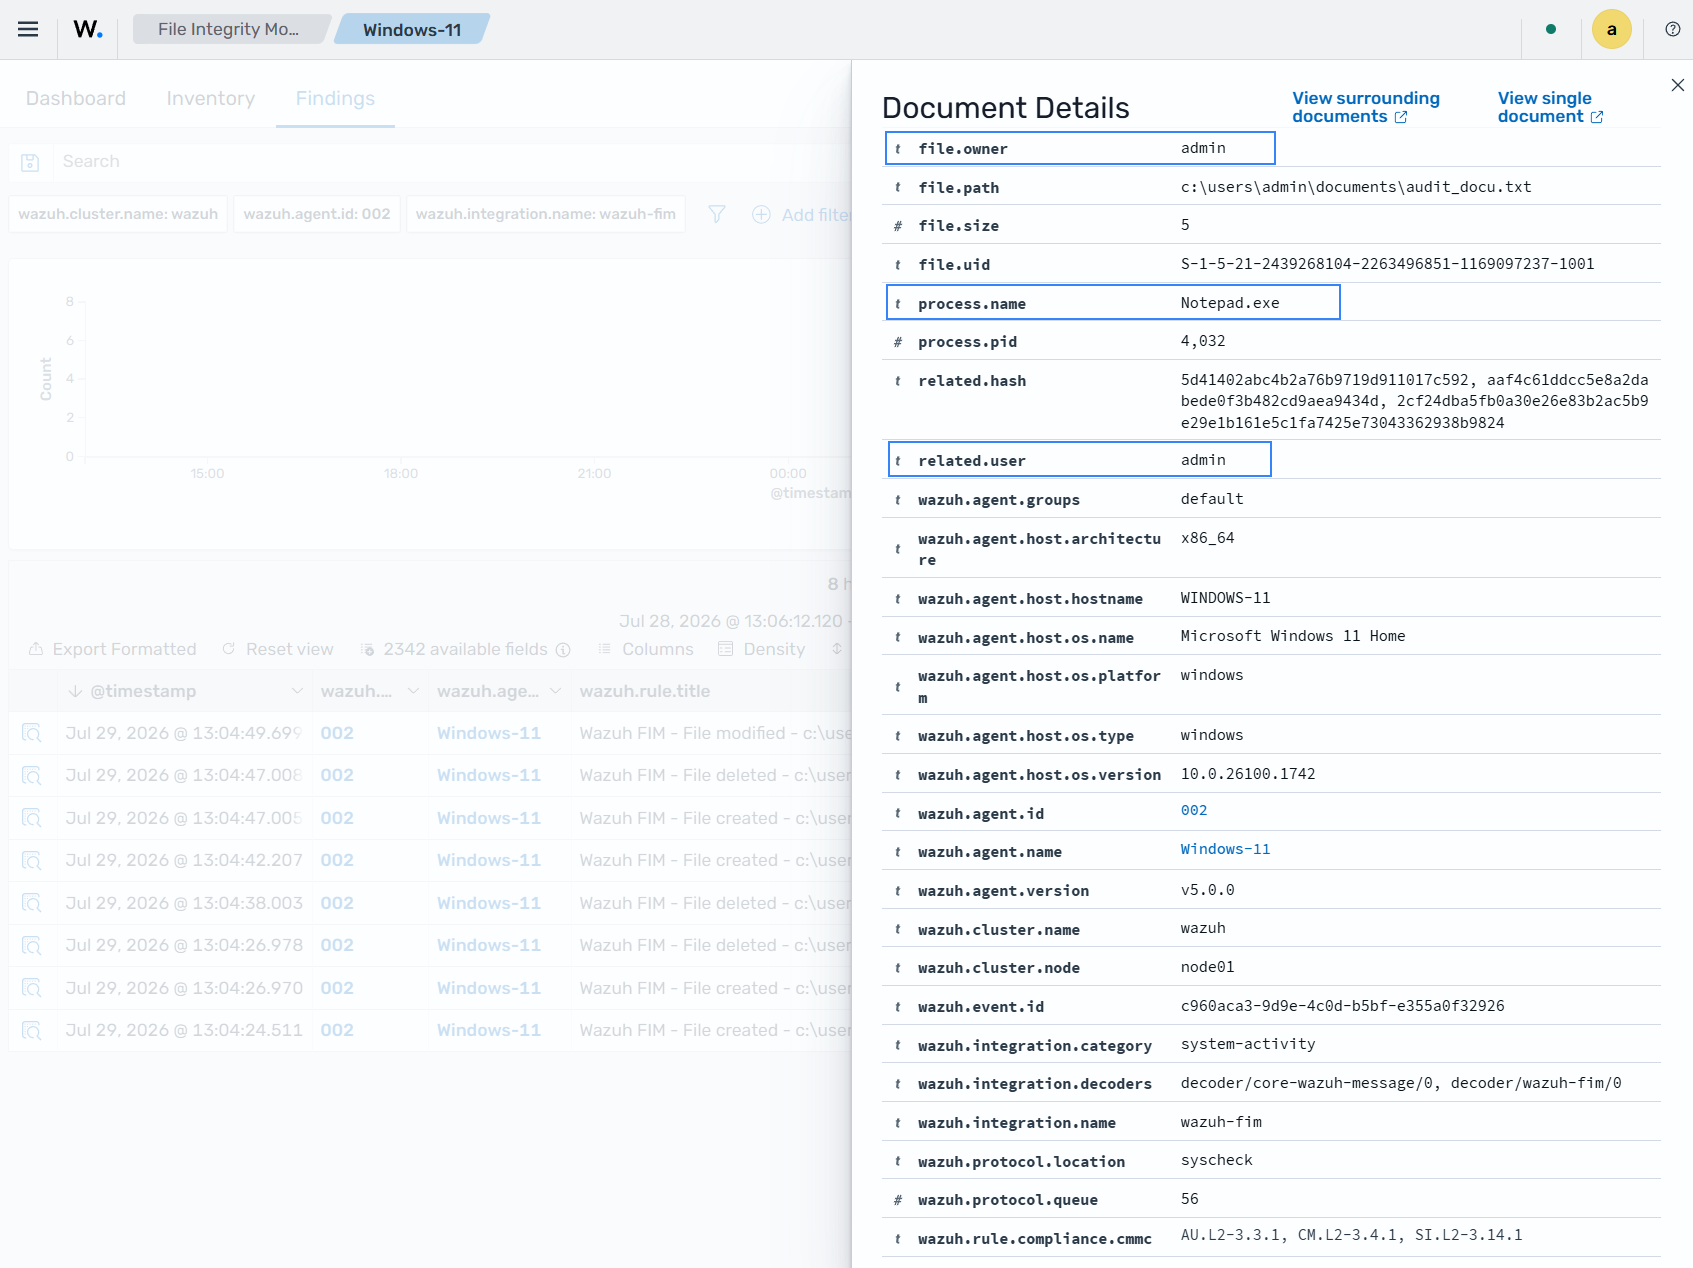This screenshot has height=1268, width=1693.
Task: Click Export Formatted button
Action: (112, 649)
